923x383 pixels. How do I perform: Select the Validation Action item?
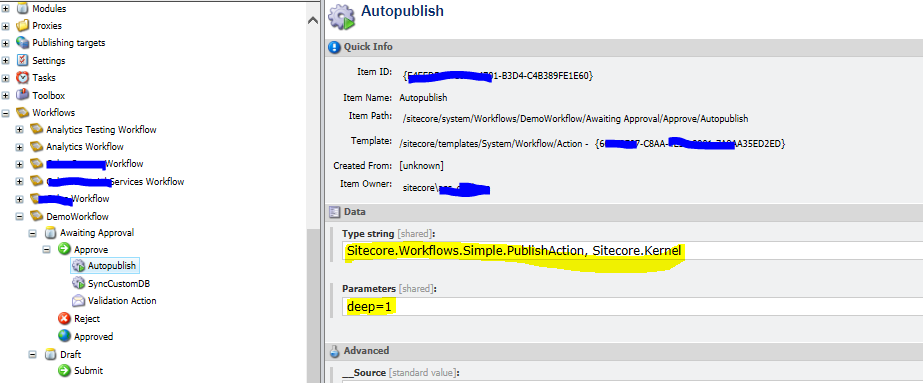point(122,301)
